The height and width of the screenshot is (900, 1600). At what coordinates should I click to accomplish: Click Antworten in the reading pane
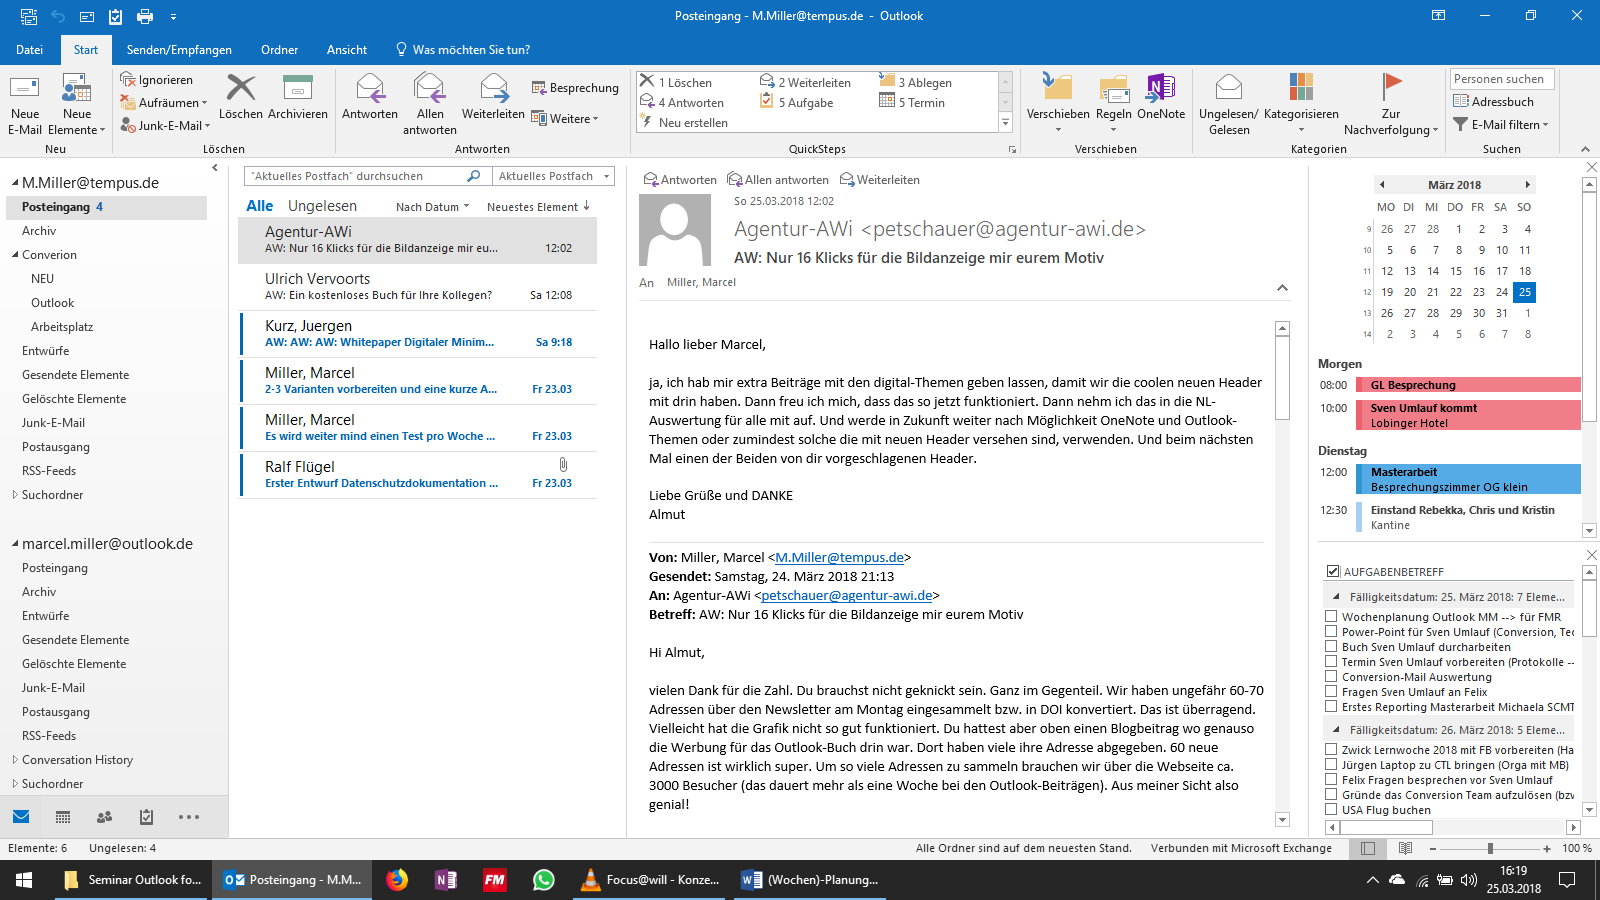pos(680,180)
